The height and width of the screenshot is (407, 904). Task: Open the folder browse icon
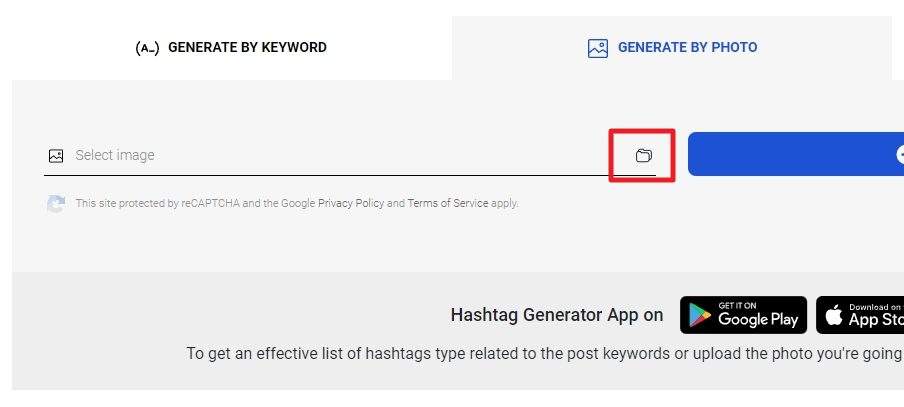tap(643, 155)
